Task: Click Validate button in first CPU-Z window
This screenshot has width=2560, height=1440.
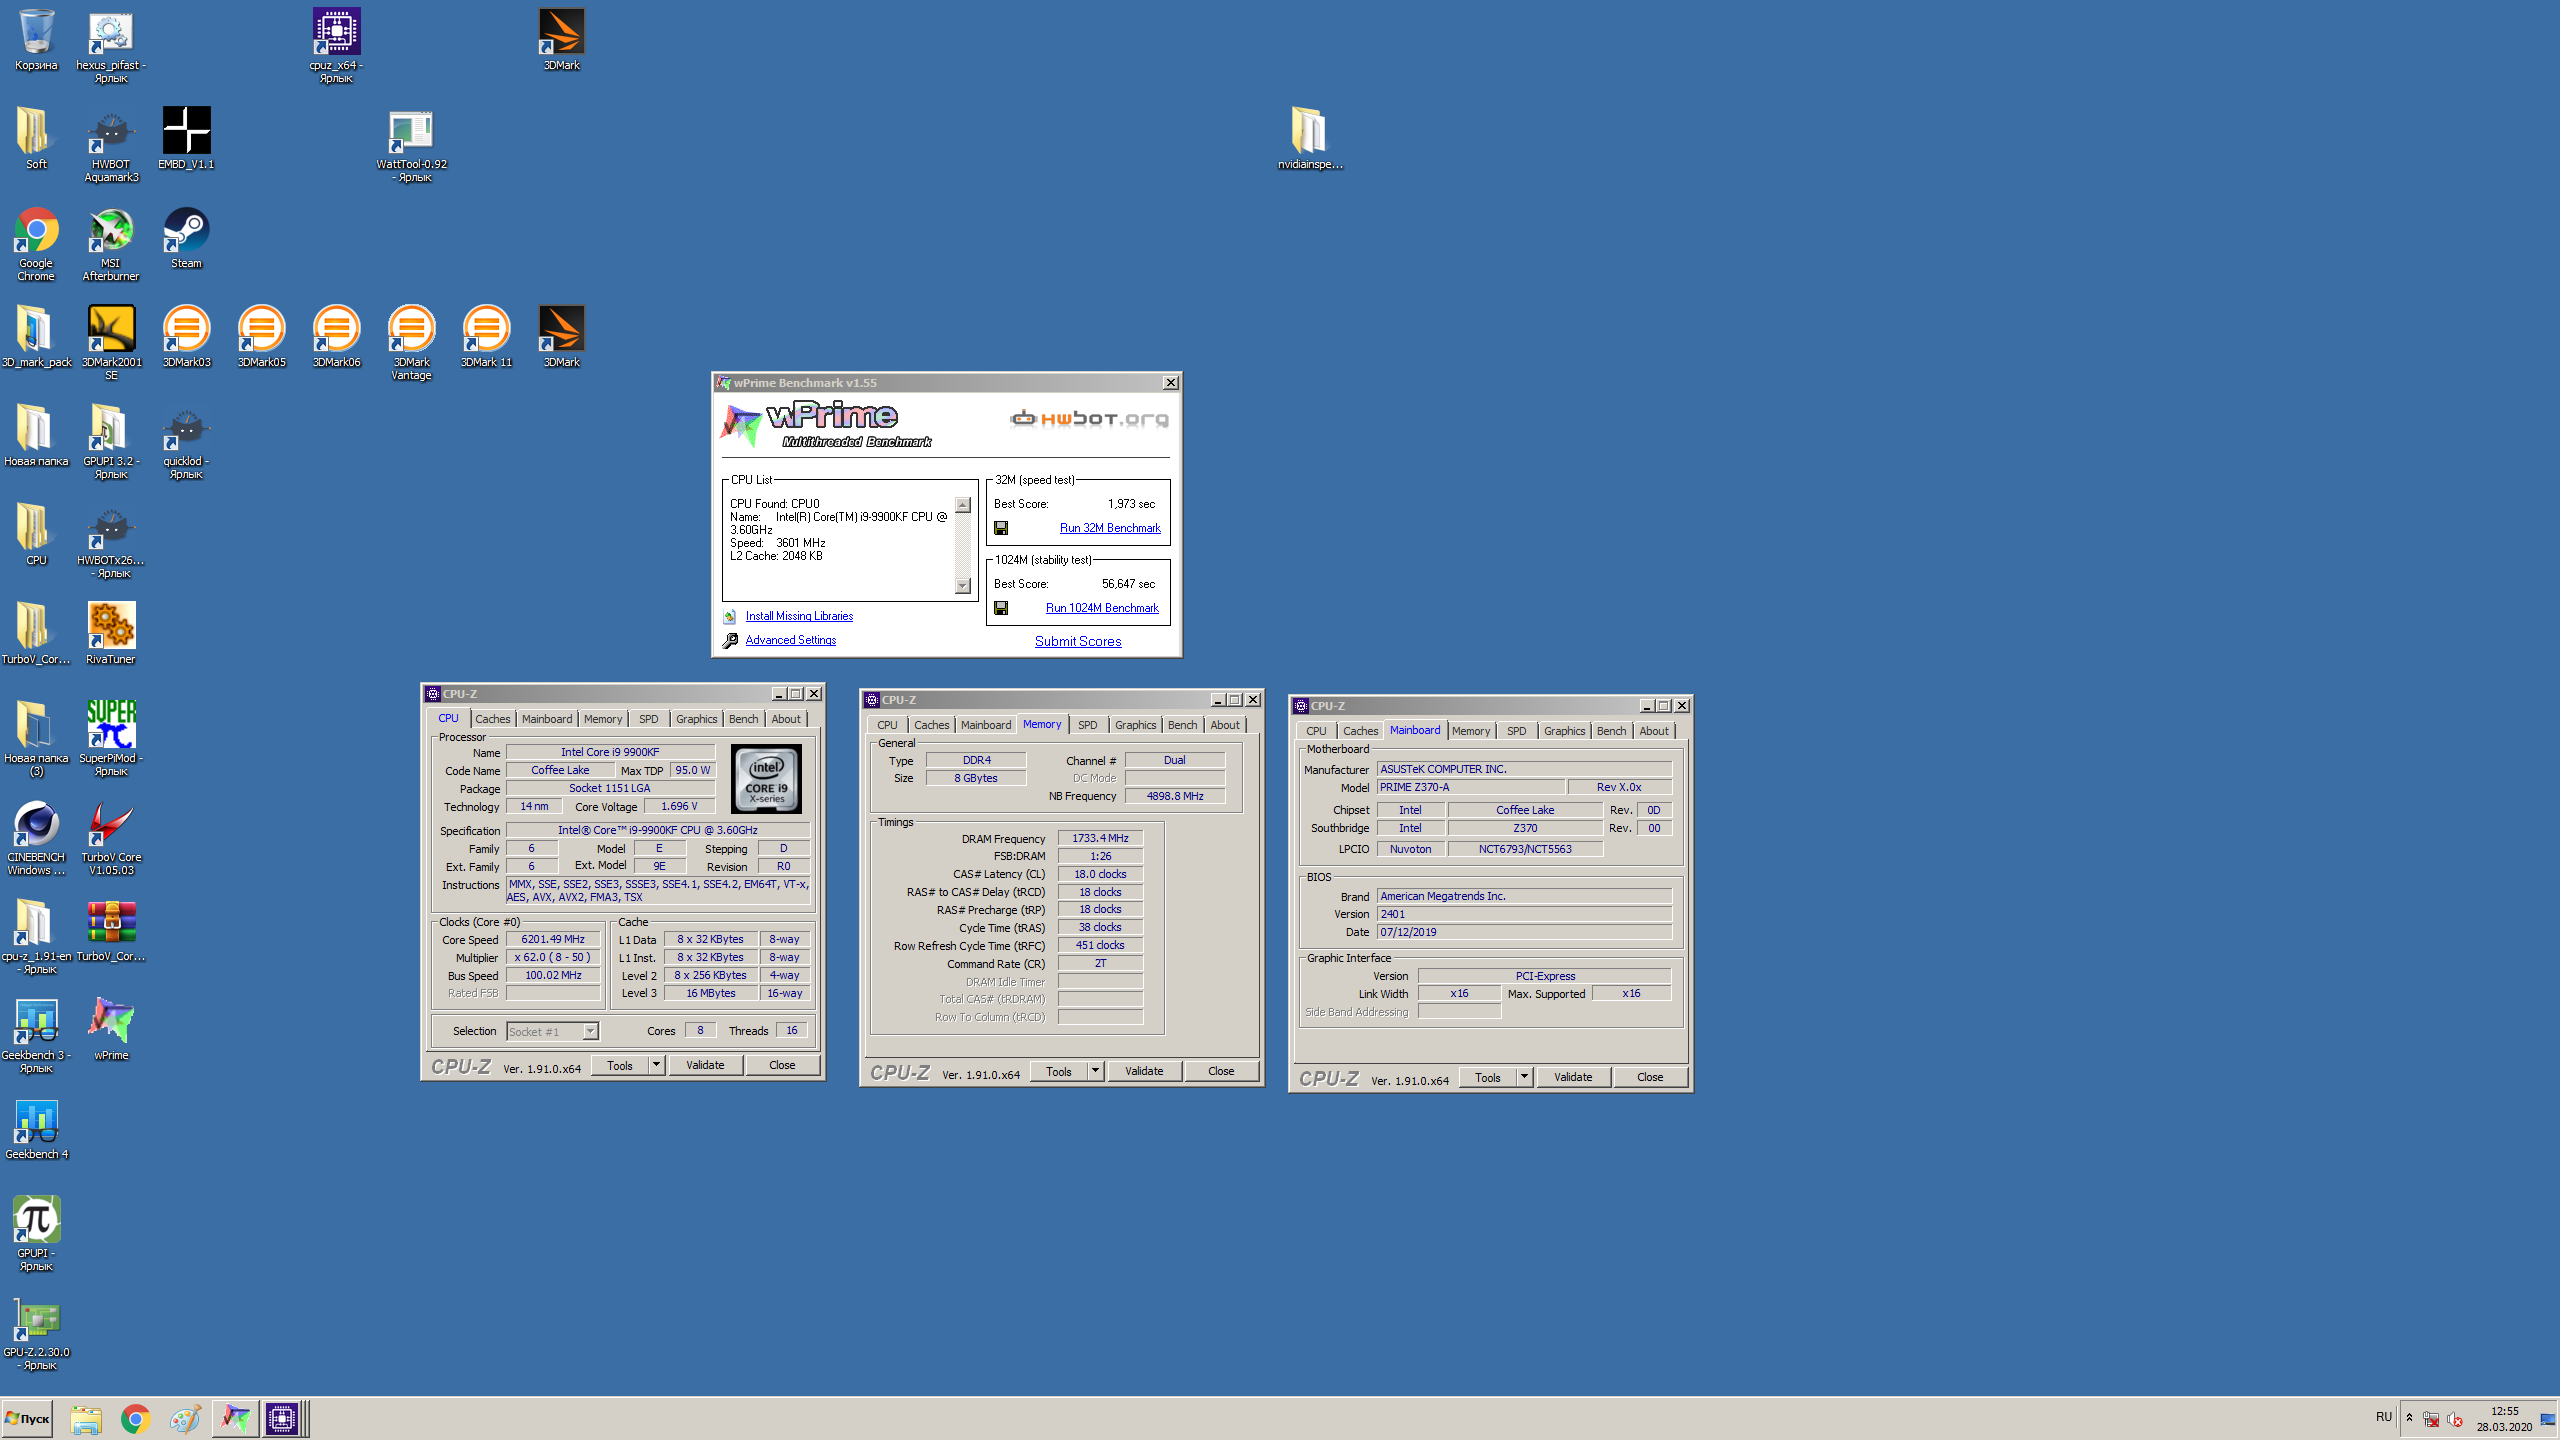Action: (705, 1065)
